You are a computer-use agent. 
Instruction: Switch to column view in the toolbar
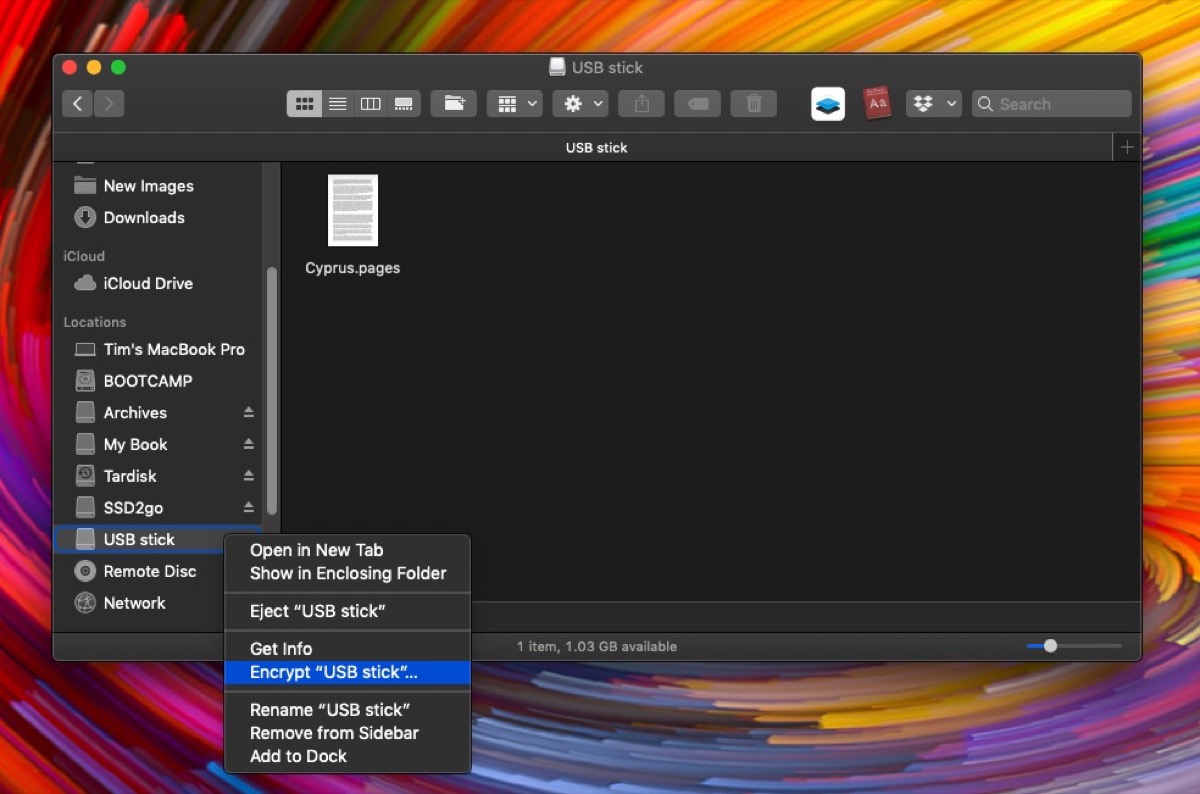point(370,103)
